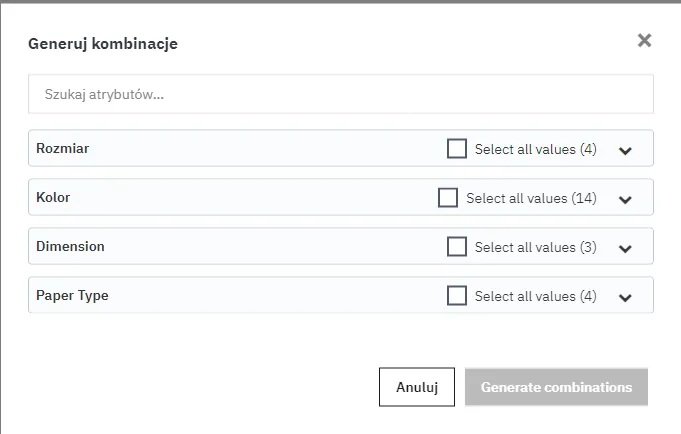The height and width of the screenshot is (434, 681).
Task: Enable the Dimension select all checkbox
Action: pyautogui.click(x=457, y=246)
